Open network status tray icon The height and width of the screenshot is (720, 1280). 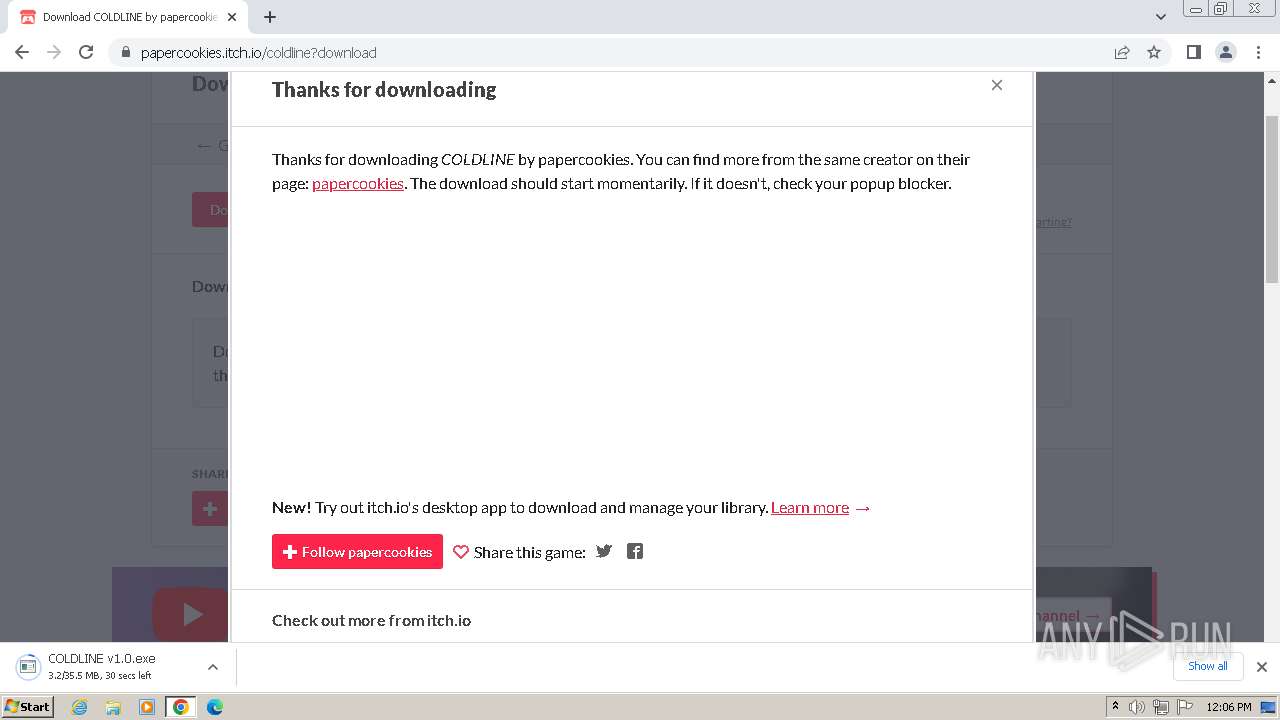coord(1161,707)
